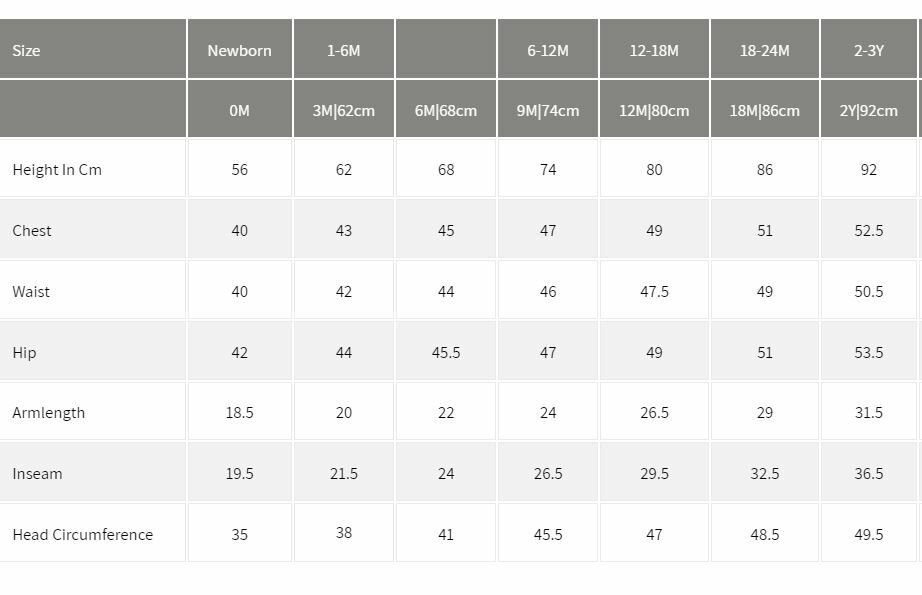Screen dimensions: 922x595
Task: Click the Head Circumference row label
Action: coord(83,535)
